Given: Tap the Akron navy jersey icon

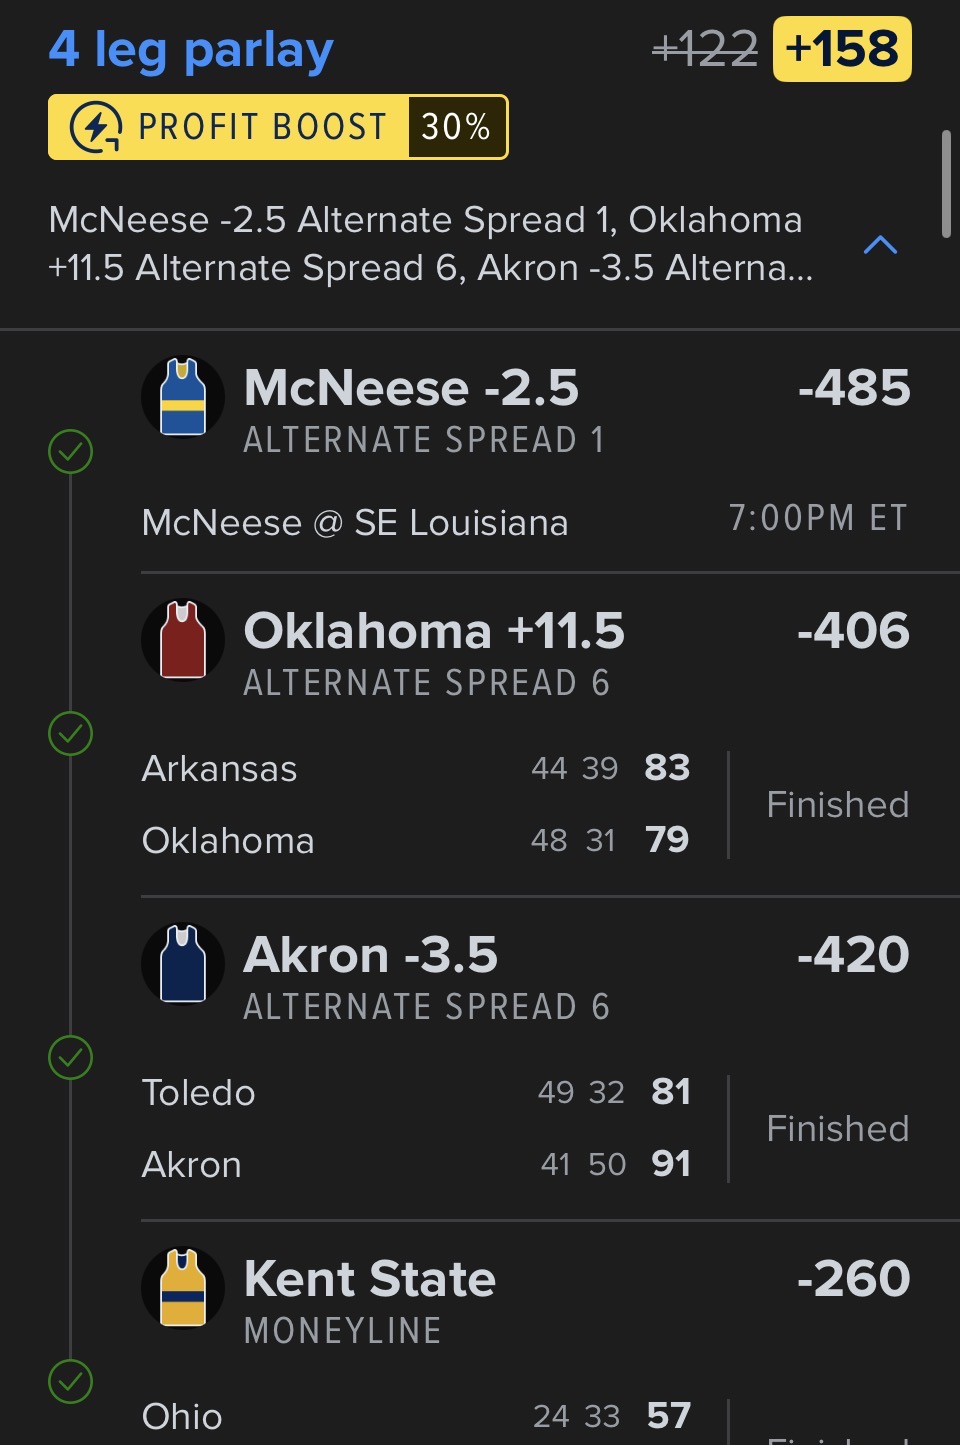Looking at the screenshot, I should (183, 964).
